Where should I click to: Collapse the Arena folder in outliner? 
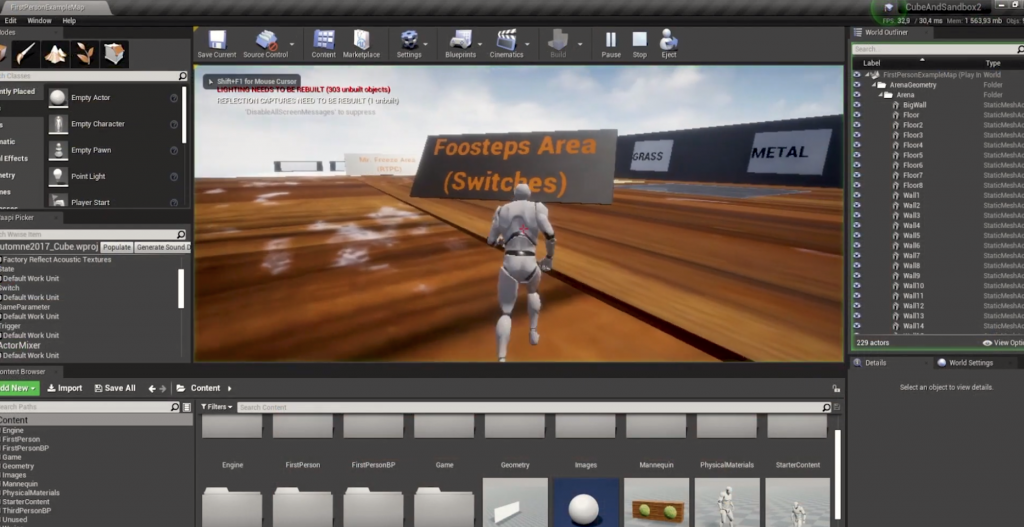[x=880, y=95]
